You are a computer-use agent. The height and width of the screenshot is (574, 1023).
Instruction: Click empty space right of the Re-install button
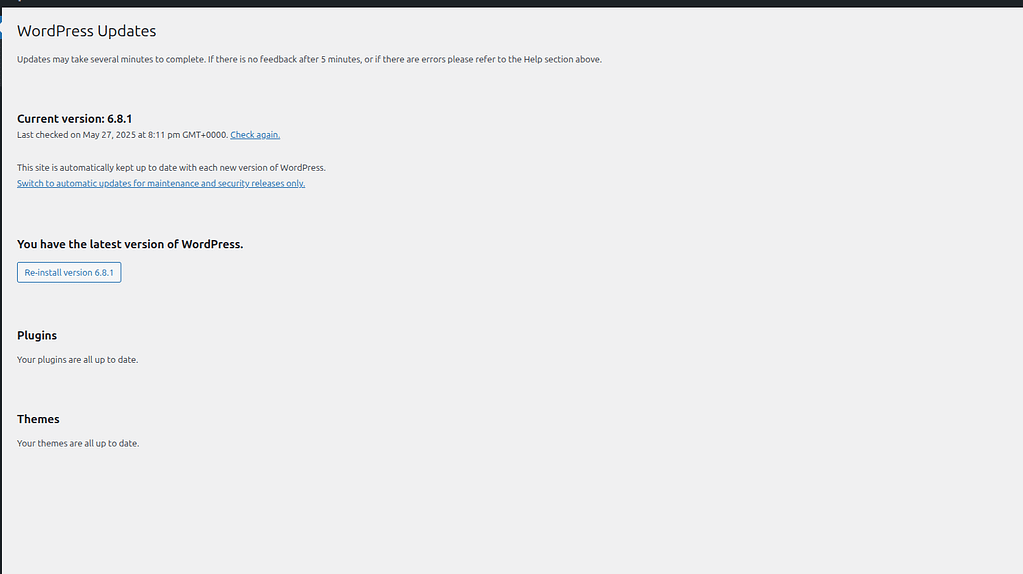click(400, 273)
